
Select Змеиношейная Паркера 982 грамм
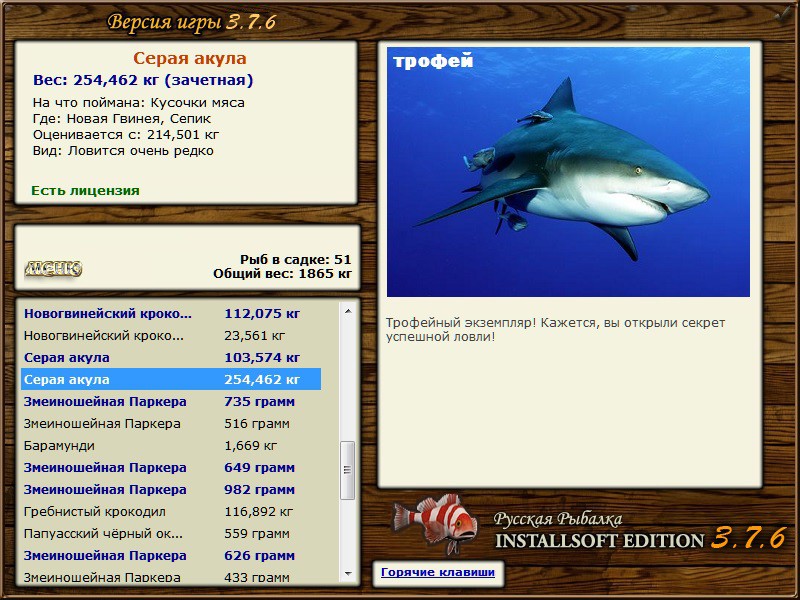171,489
